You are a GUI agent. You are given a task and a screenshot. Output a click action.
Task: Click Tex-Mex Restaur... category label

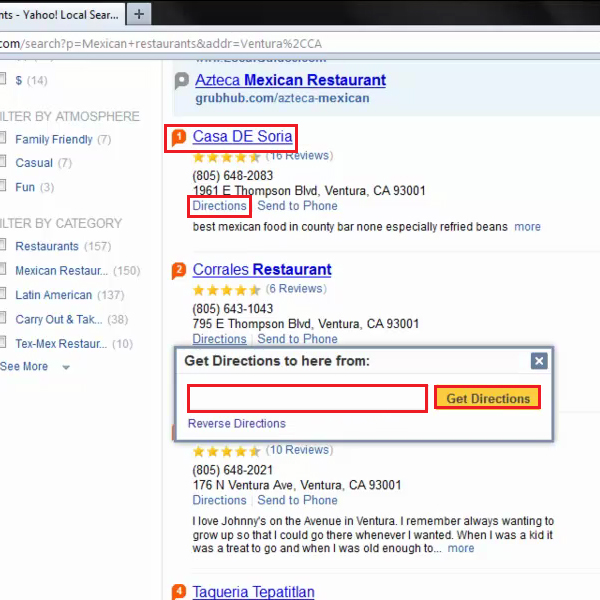coord(61,344)
